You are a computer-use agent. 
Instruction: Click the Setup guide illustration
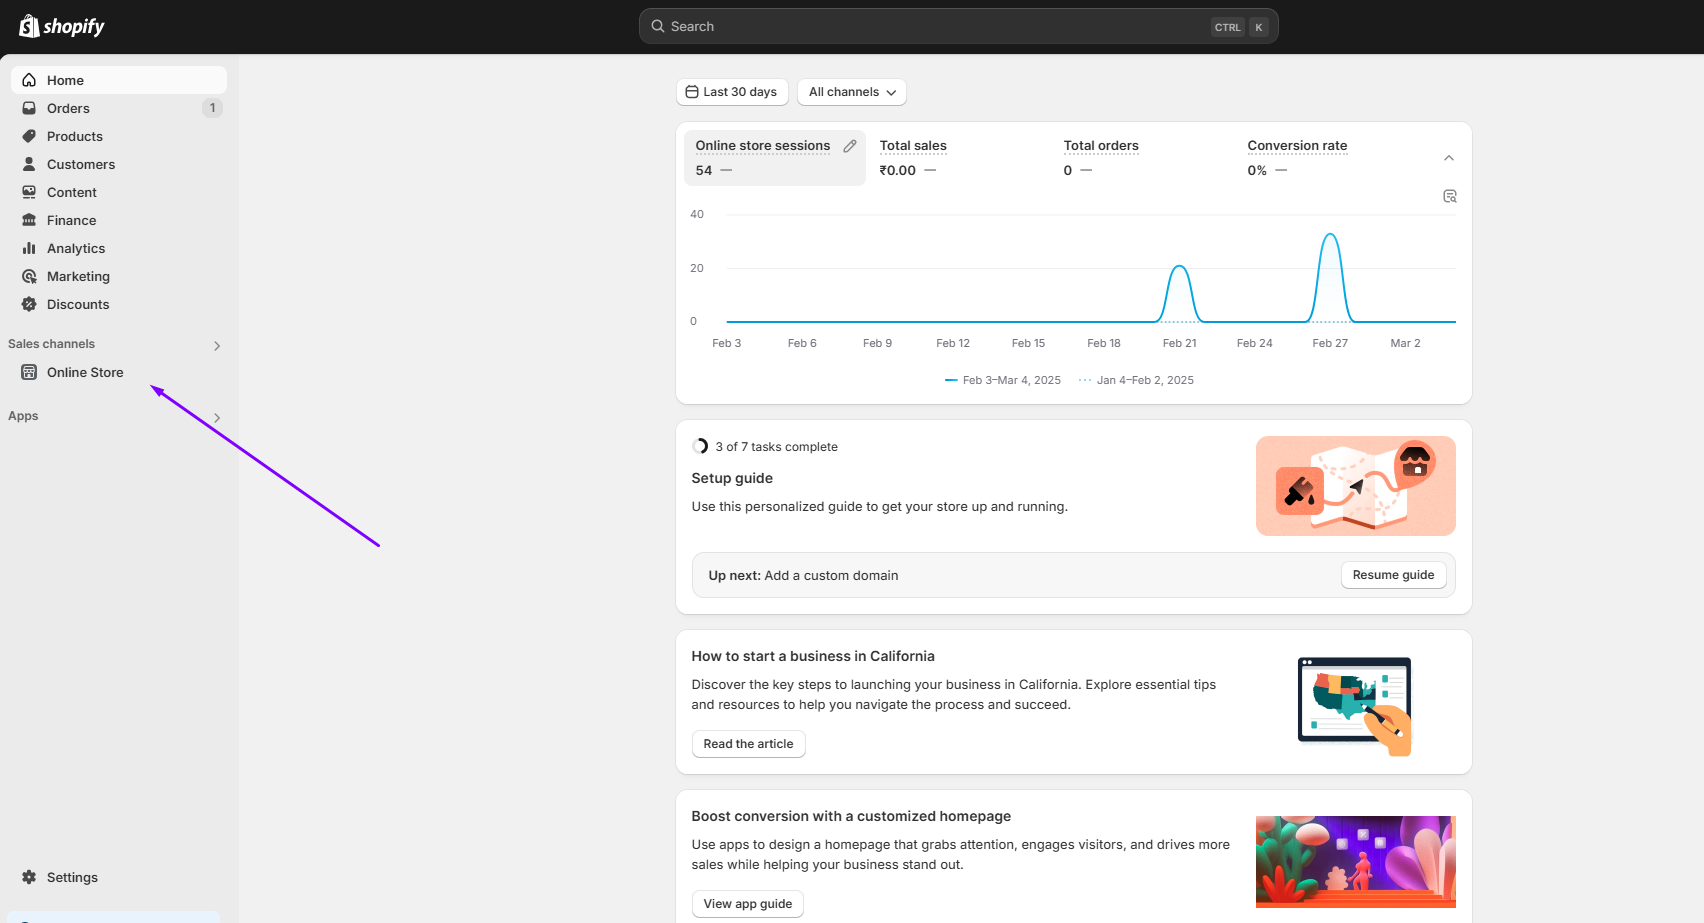pyautogui.click(x=1355, y=486)
